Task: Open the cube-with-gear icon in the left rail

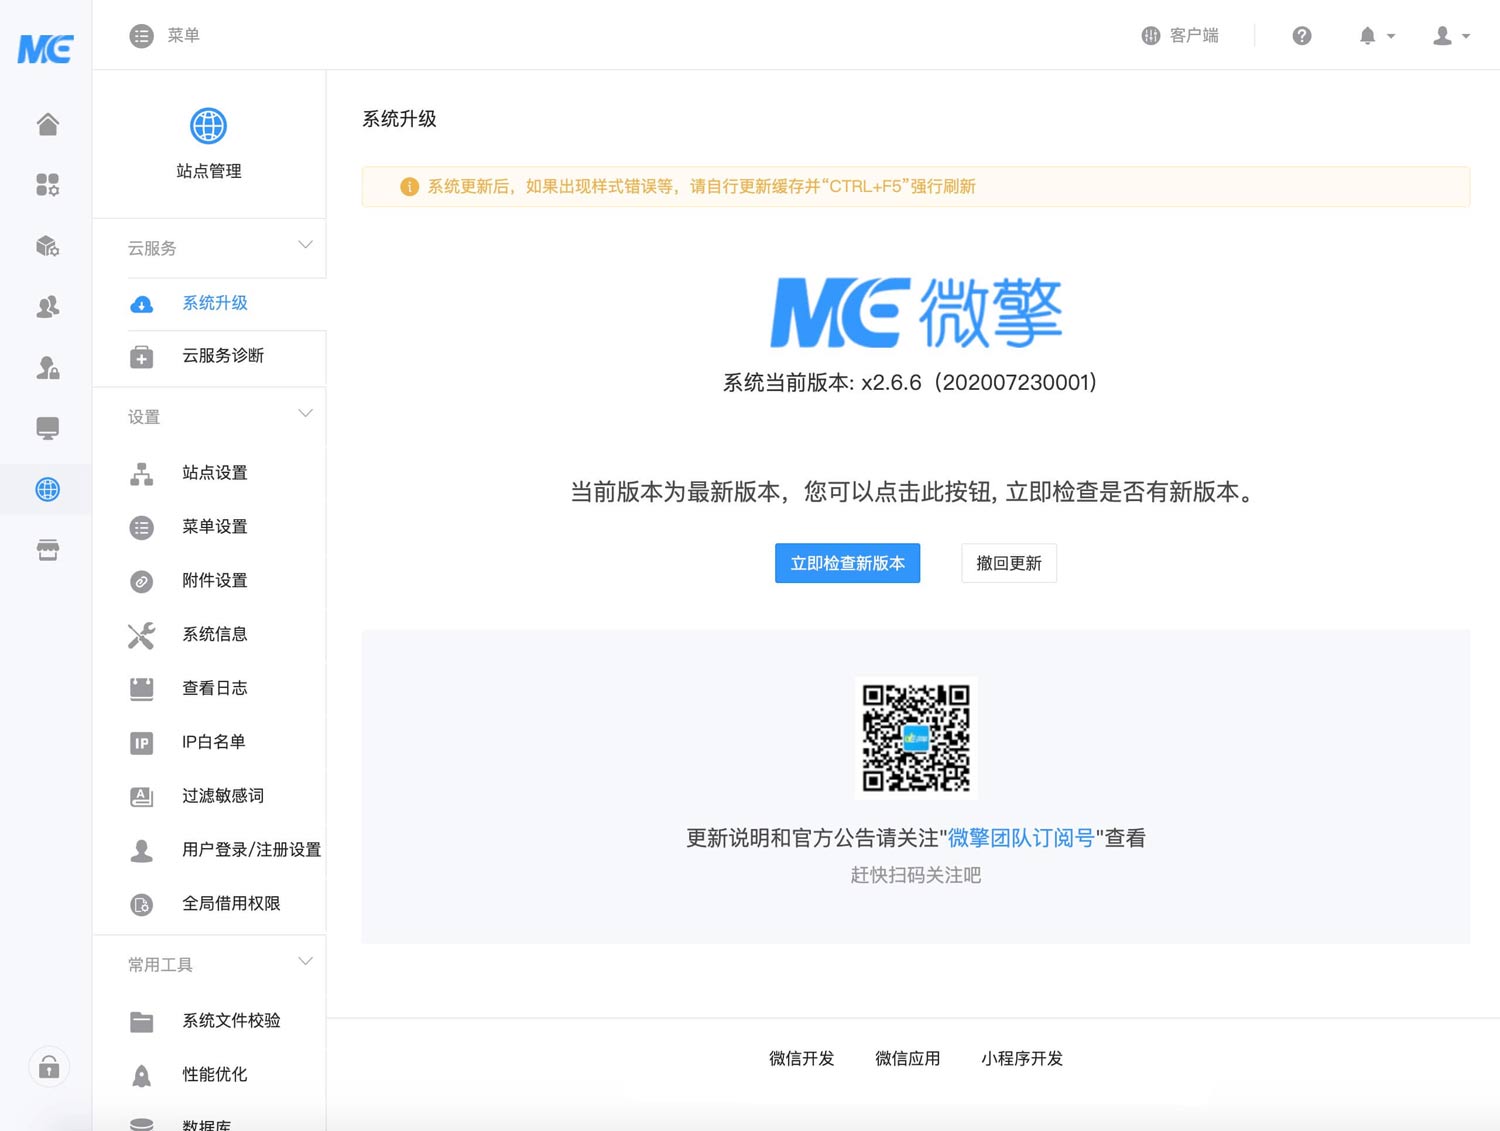Action: click(47, 246)
